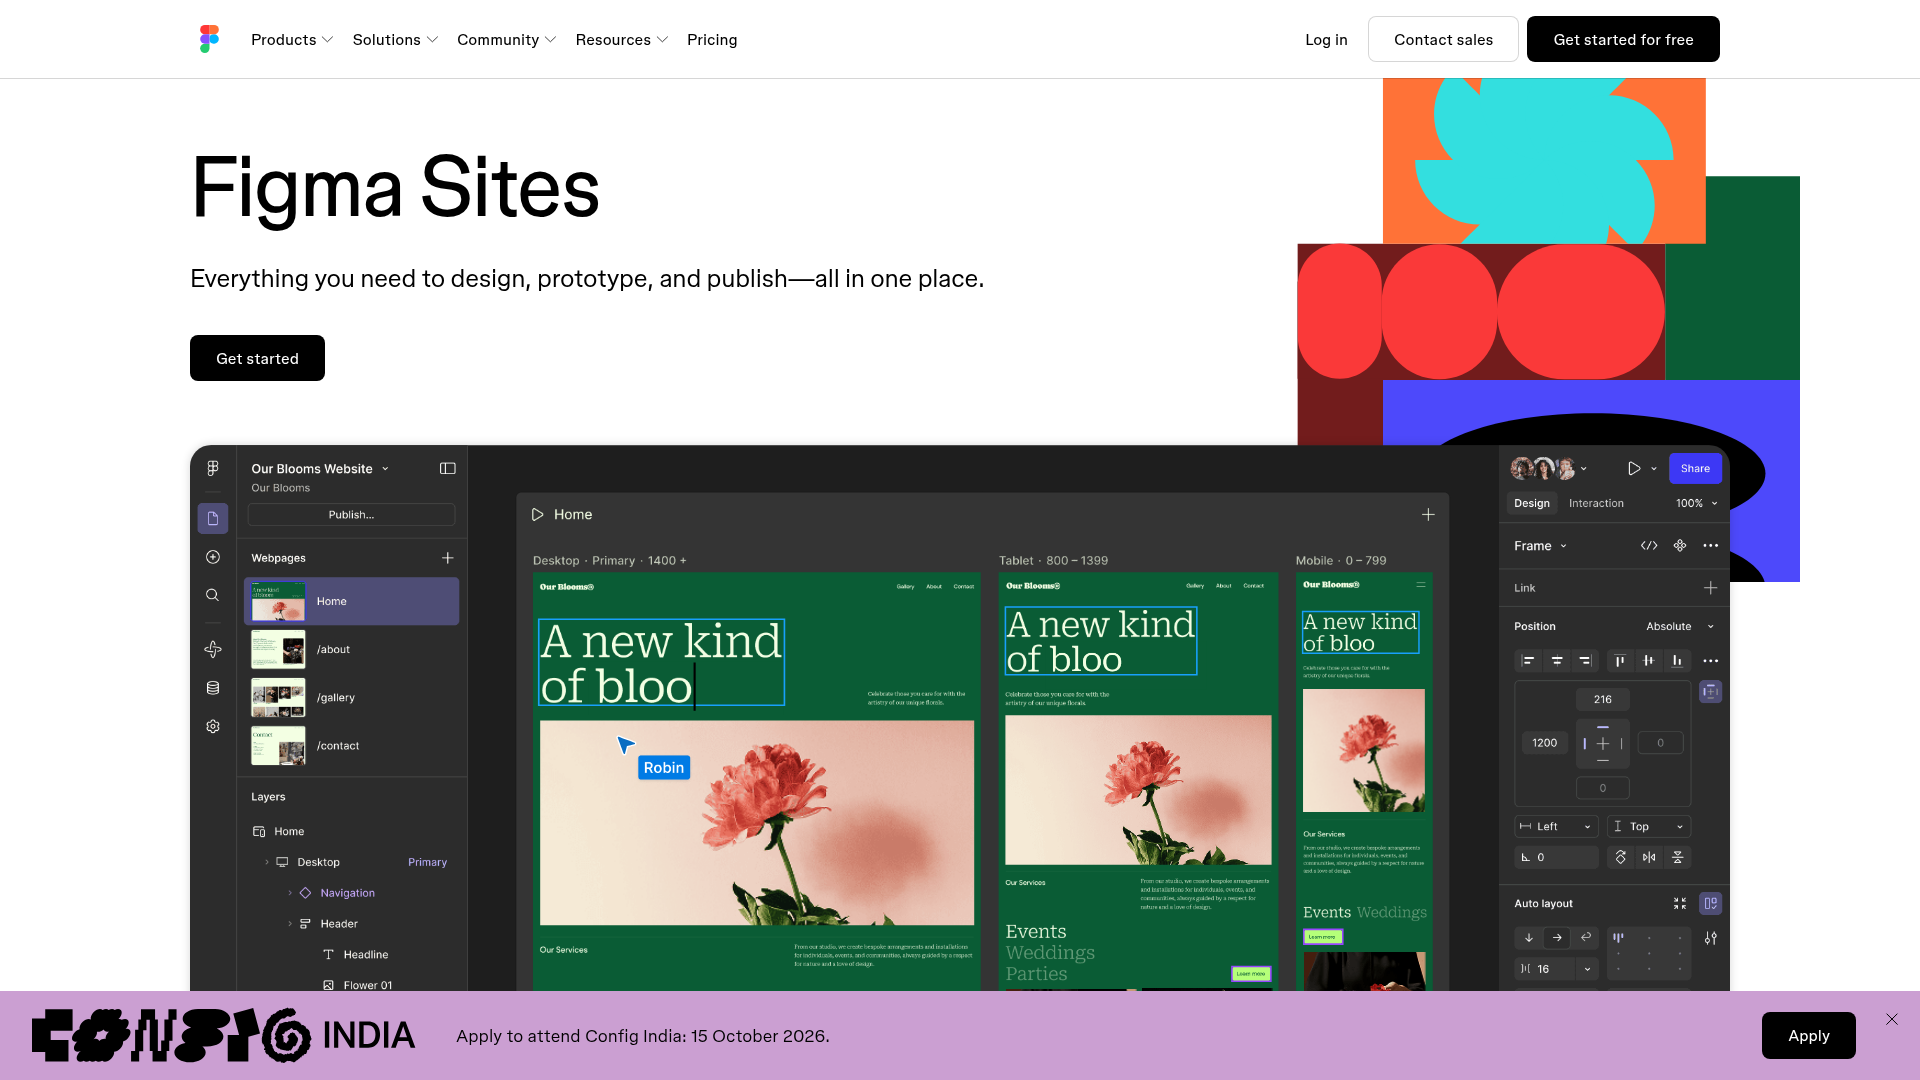Select vertical auto layout direction arrow
The width and height of the screenshot is (1920, 1080).
(x=1529, y=937)
